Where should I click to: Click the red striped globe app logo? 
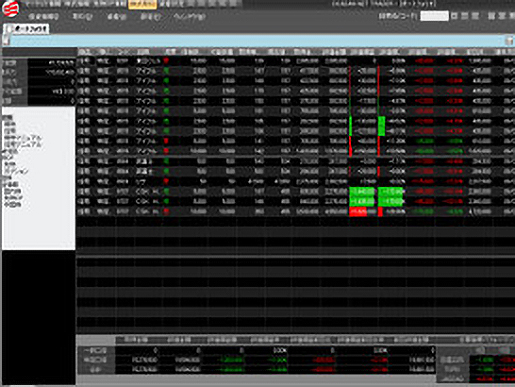[x=11, y=9]
